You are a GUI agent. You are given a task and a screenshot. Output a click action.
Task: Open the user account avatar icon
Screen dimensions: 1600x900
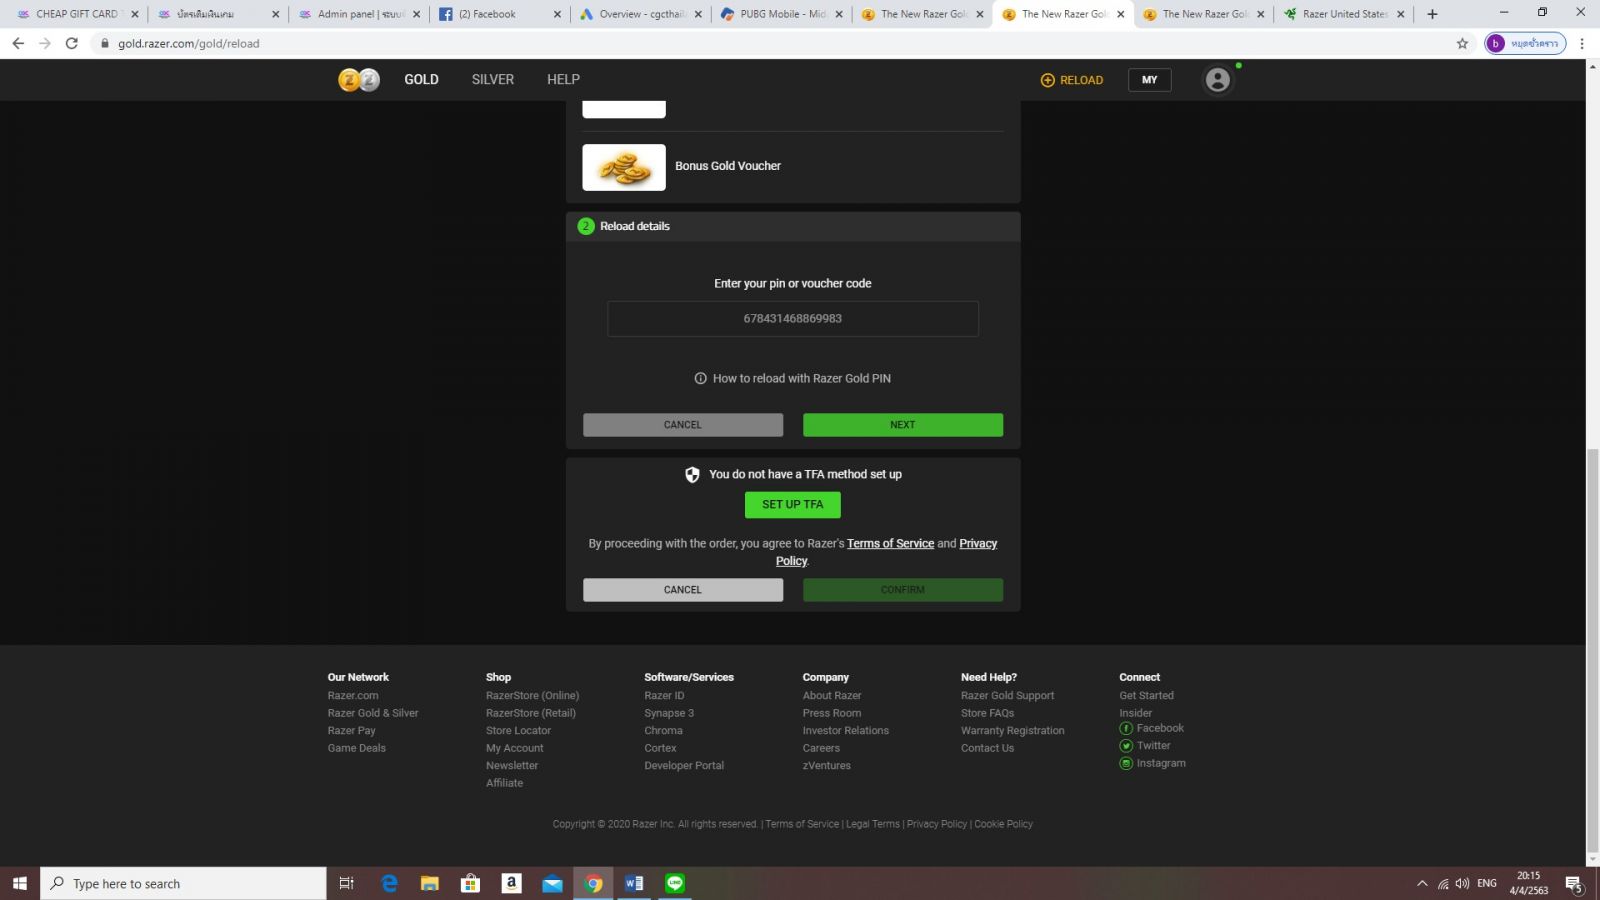[1217, 80]
